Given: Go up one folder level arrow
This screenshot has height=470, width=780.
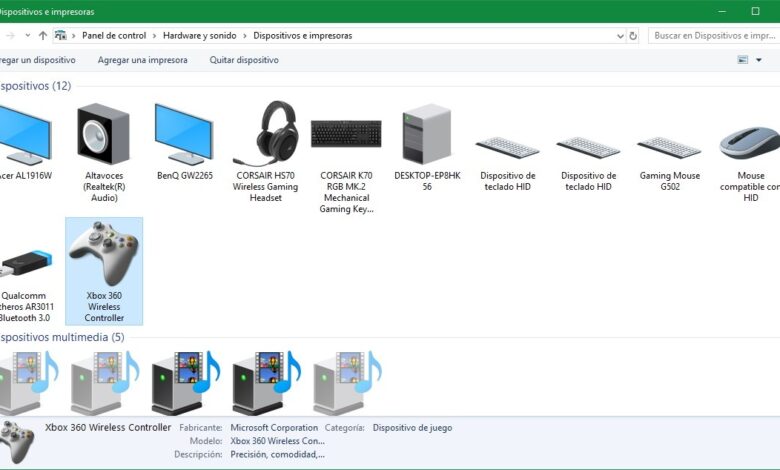Looking at the screenshot, I should point(43,36).
